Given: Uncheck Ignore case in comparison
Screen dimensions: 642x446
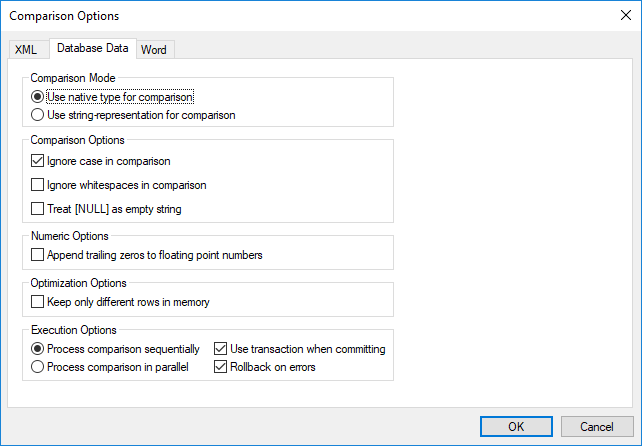Looking at the screenshot, I should point(38,161).
